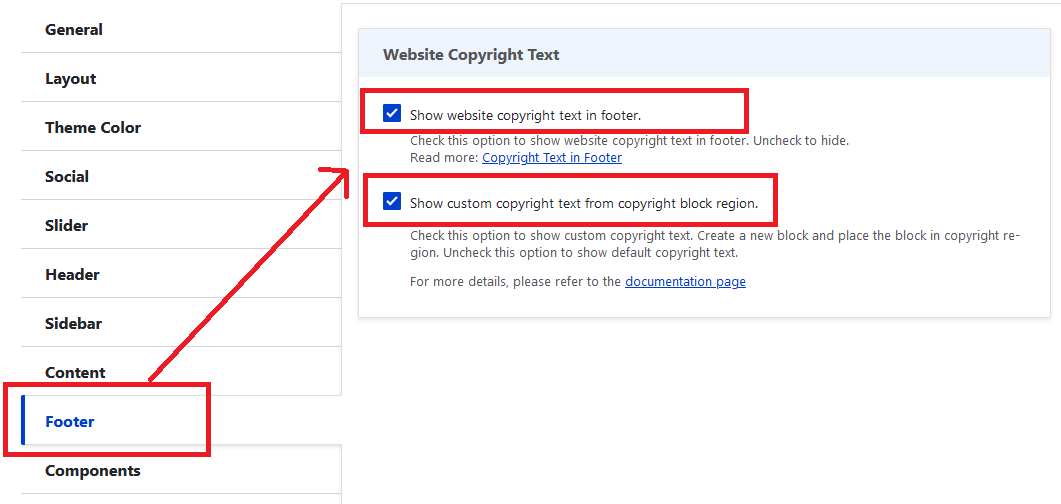Open the Slider settings tab
Screen dimensions: 1061x504
pos(67,226)
